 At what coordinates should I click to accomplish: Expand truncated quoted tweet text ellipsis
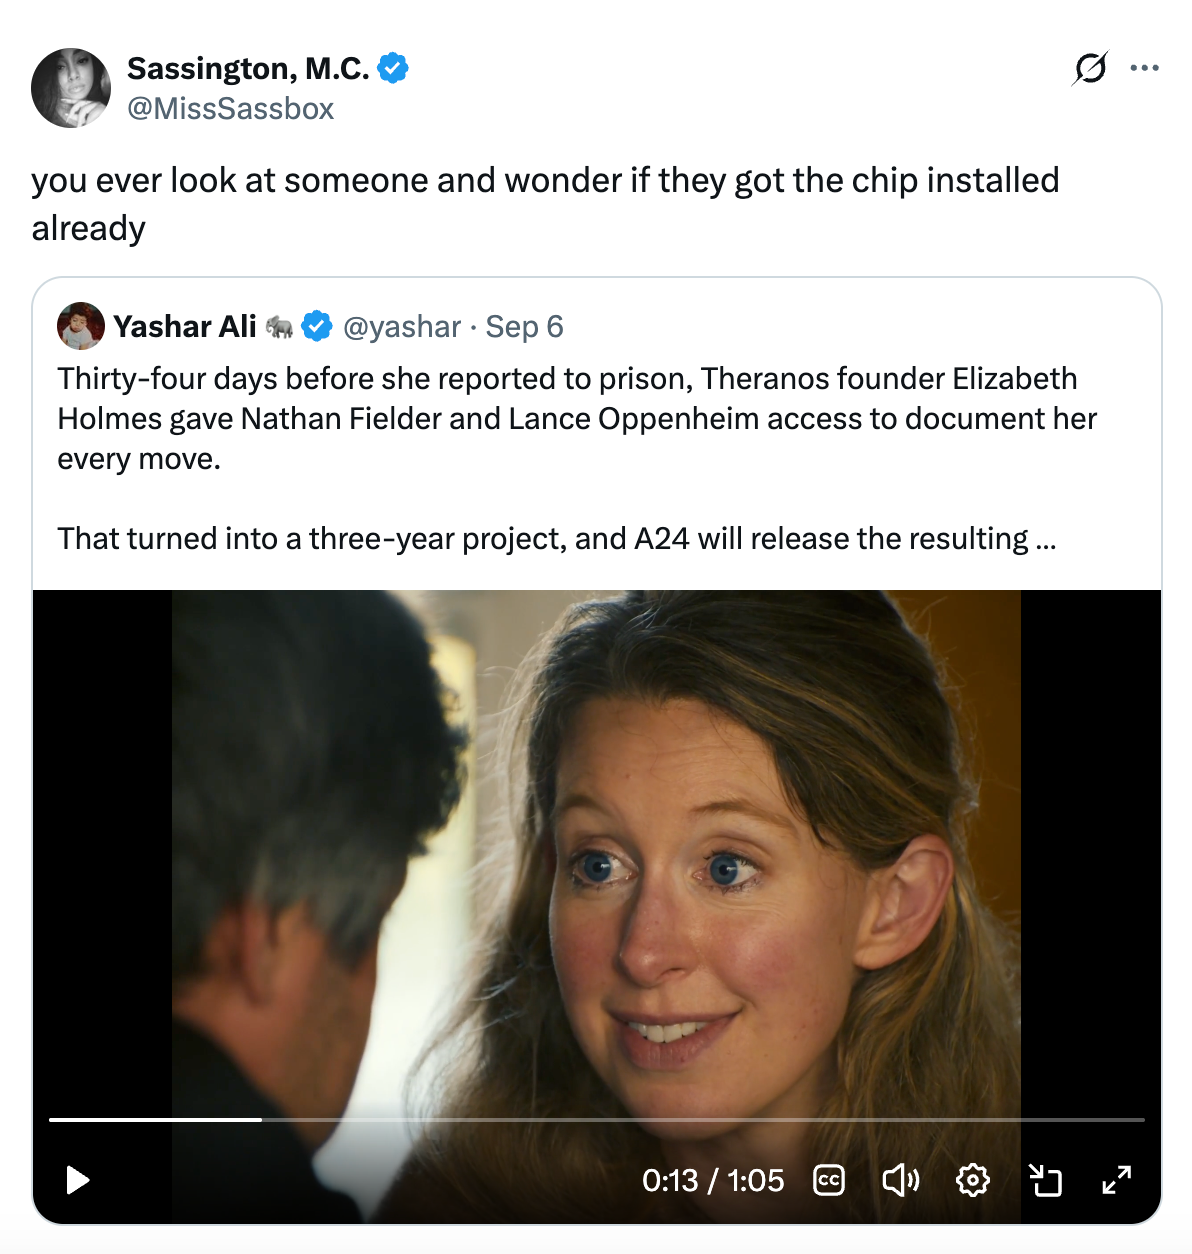1046,539
